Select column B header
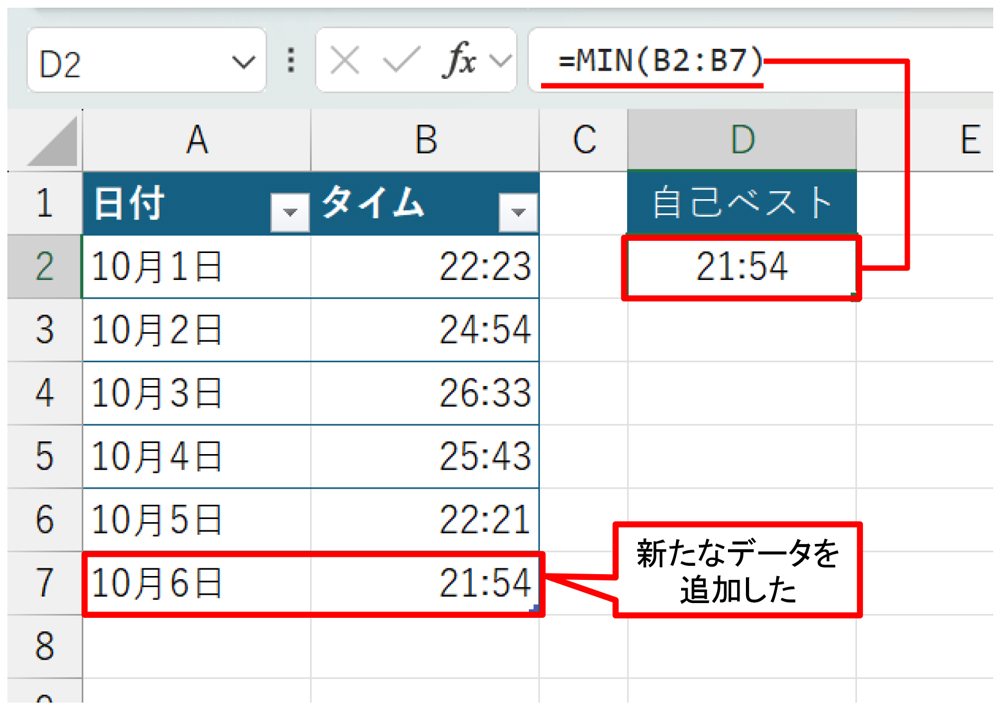Viewport: 1000px width, 709px height. pyautogui.click(x=425, y=140)
